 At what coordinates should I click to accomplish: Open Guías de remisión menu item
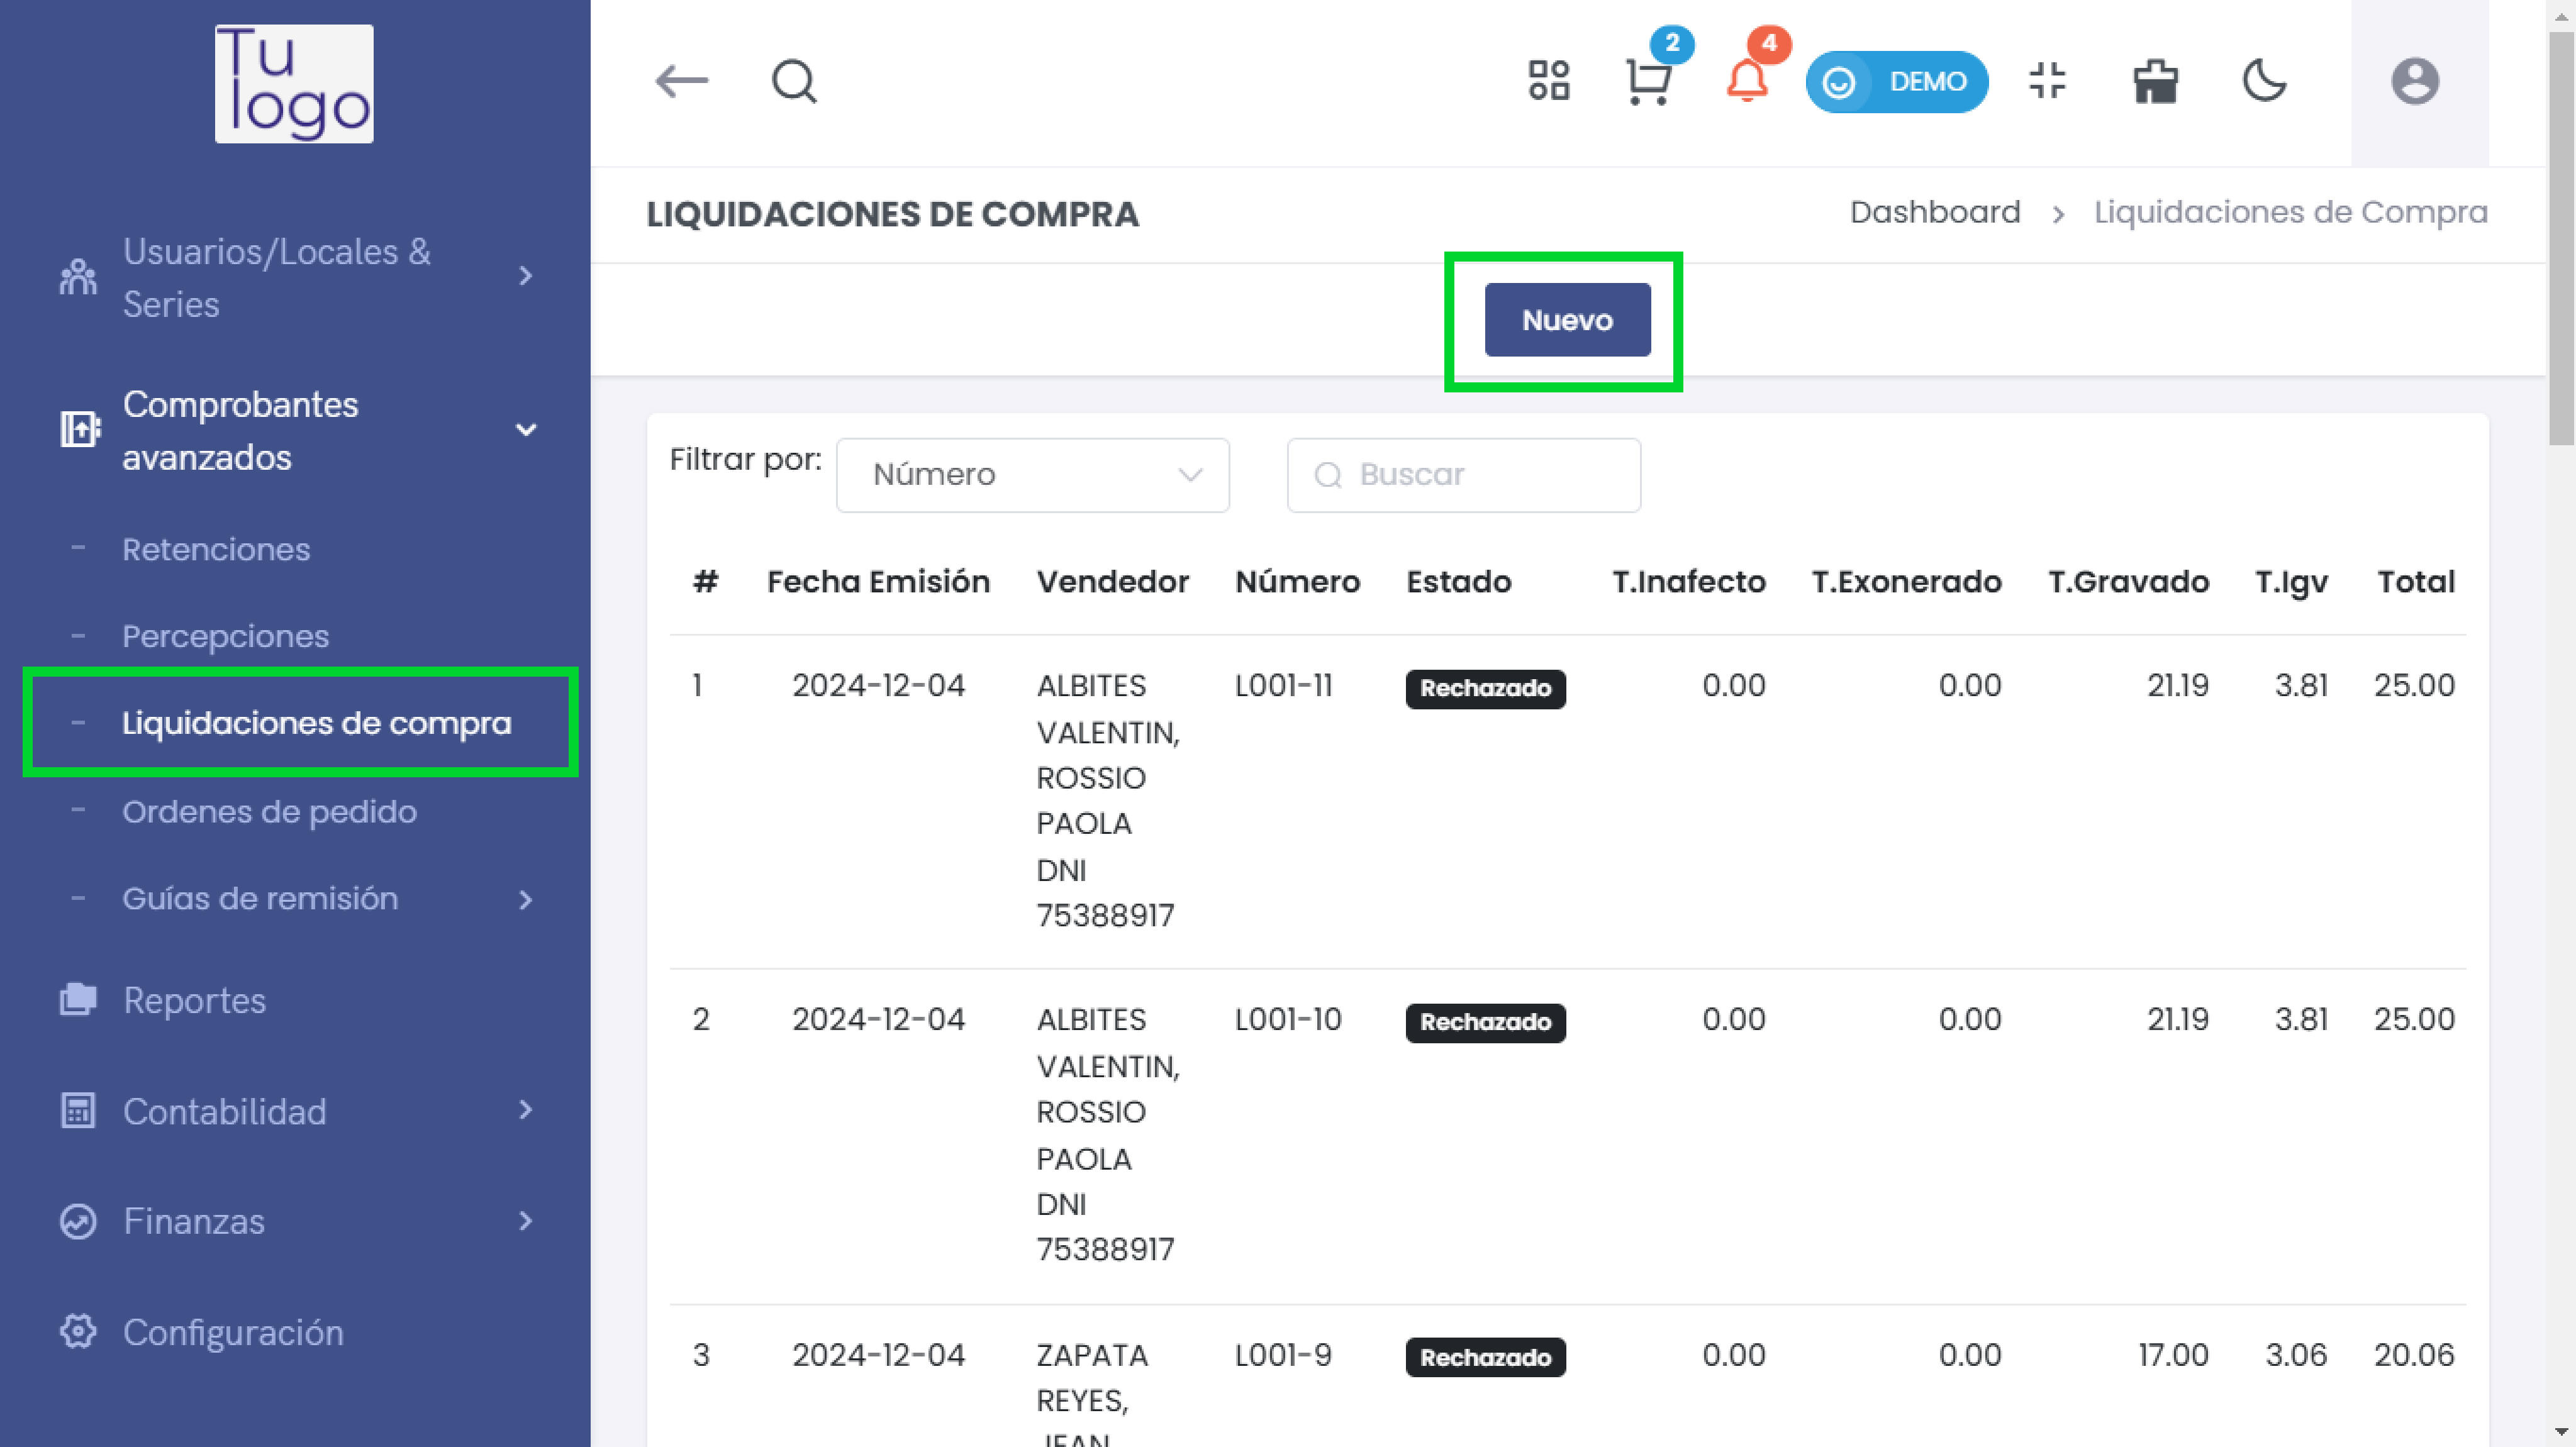(260, 899)
